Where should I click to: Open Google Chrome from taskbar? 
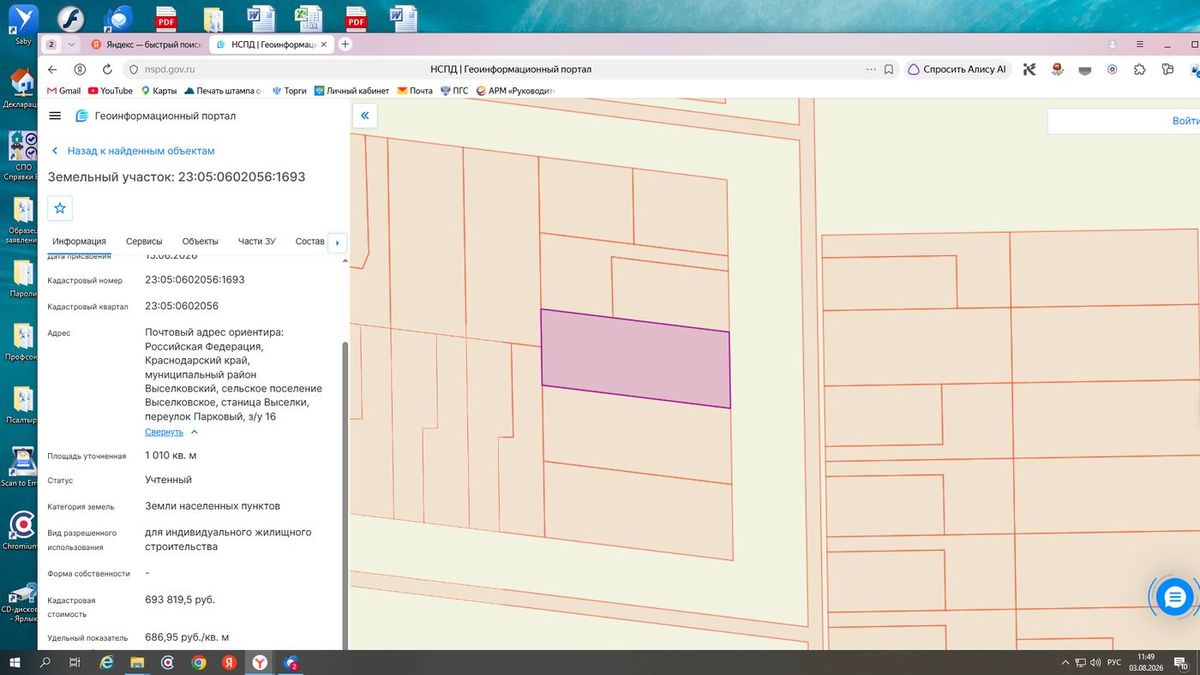[198, 662]
